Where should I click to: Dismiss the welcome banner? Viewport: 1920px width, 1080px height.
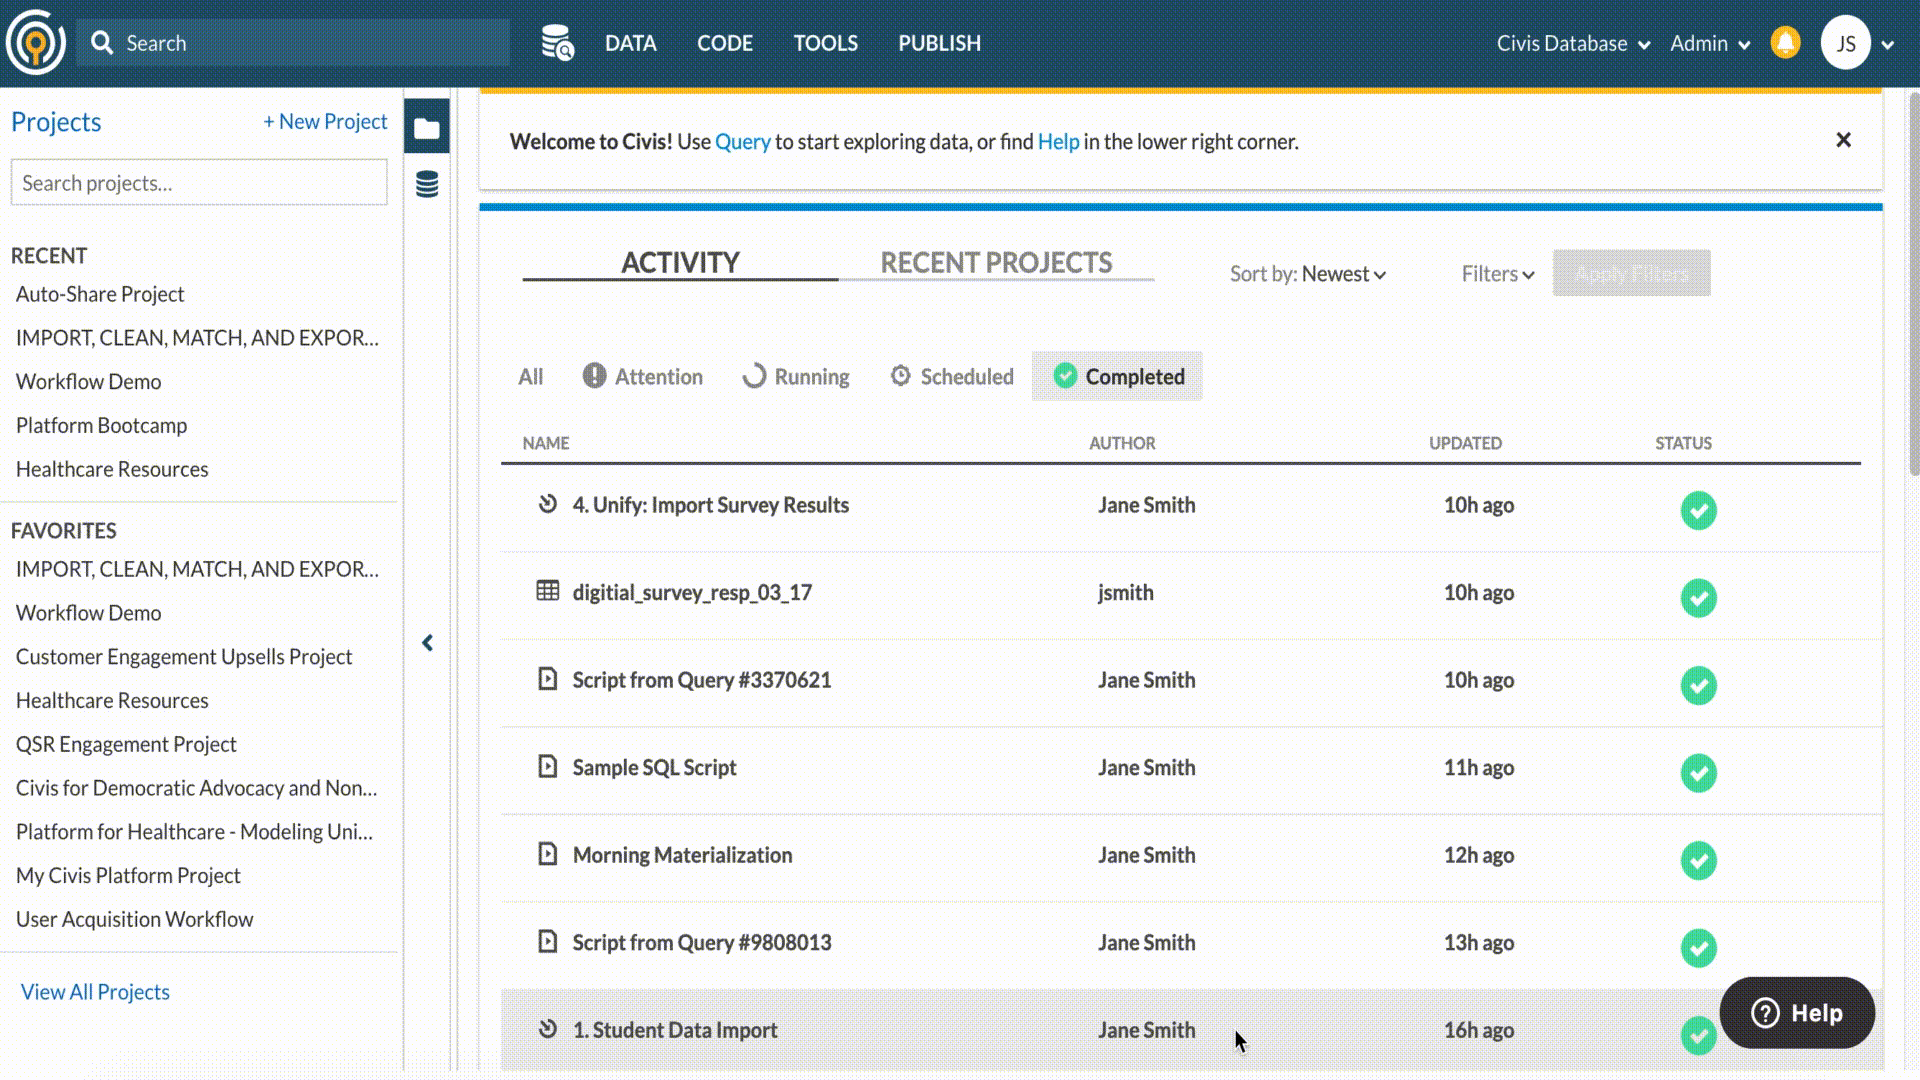[x=1843, y=140]
